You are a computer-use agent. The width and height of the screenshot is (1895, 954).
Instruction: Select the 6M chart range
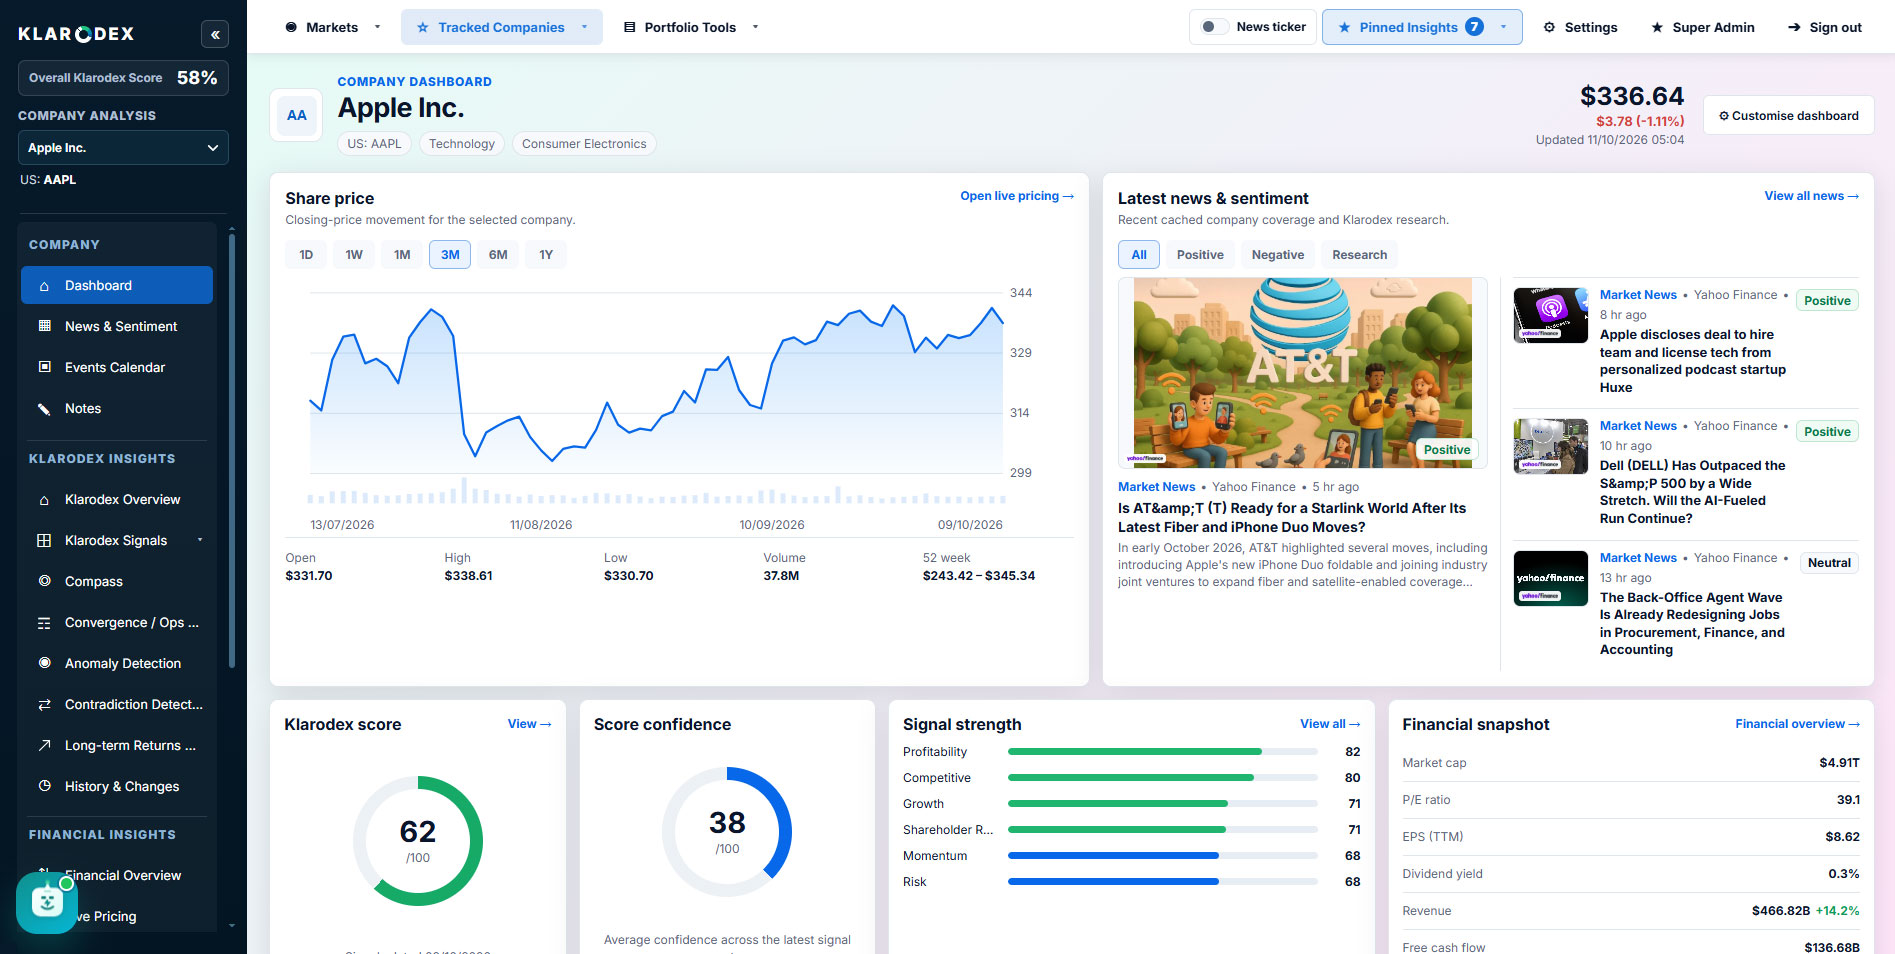coord(498,255)
